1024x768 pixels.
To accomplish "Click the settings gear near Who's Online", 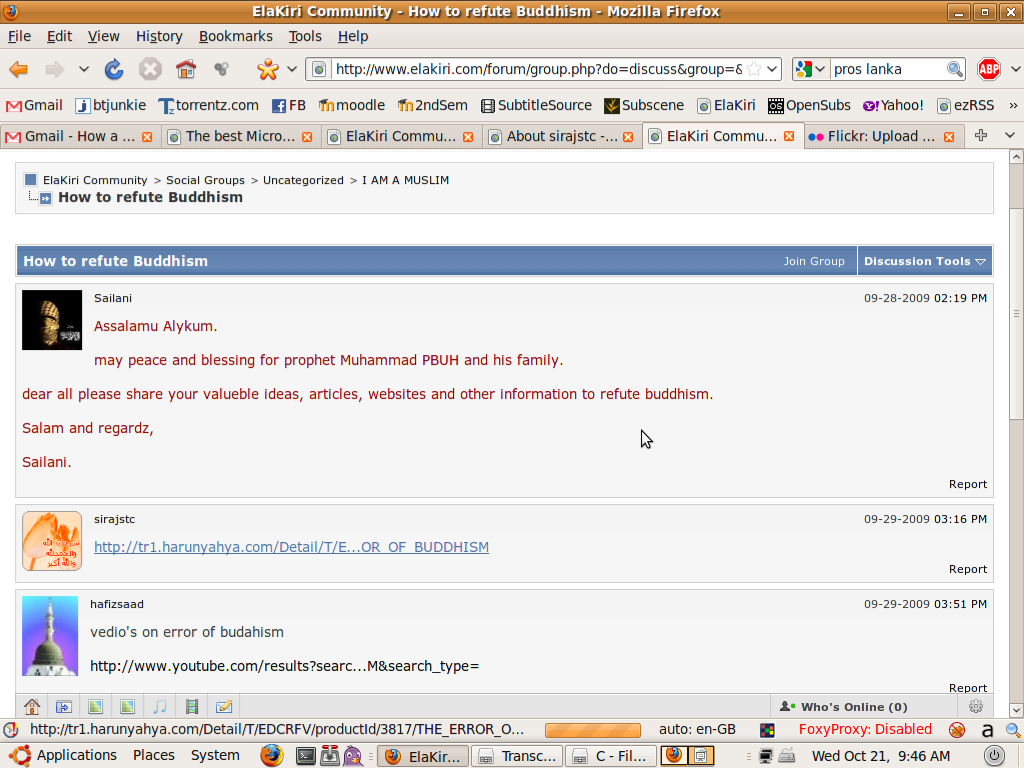I will (x=976, y=707).
